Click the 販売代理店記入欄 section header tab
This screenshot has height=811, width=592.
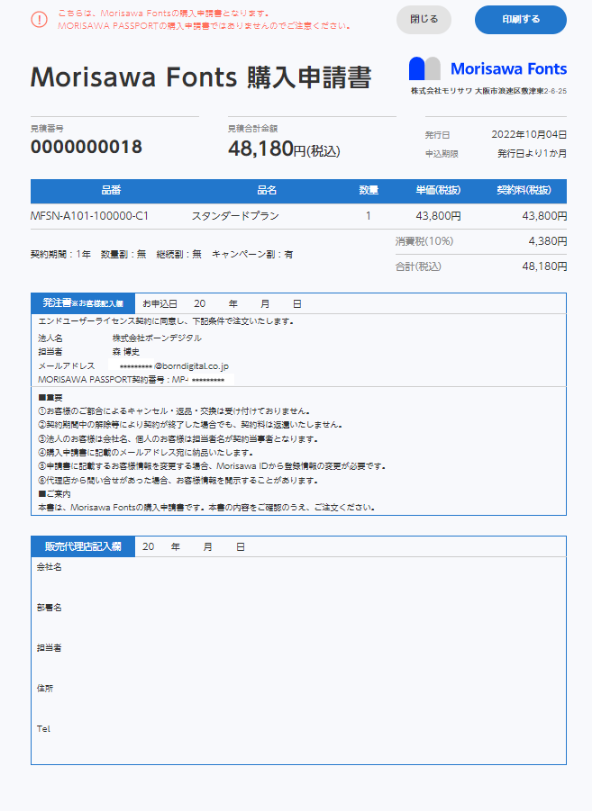click(83, 547)
